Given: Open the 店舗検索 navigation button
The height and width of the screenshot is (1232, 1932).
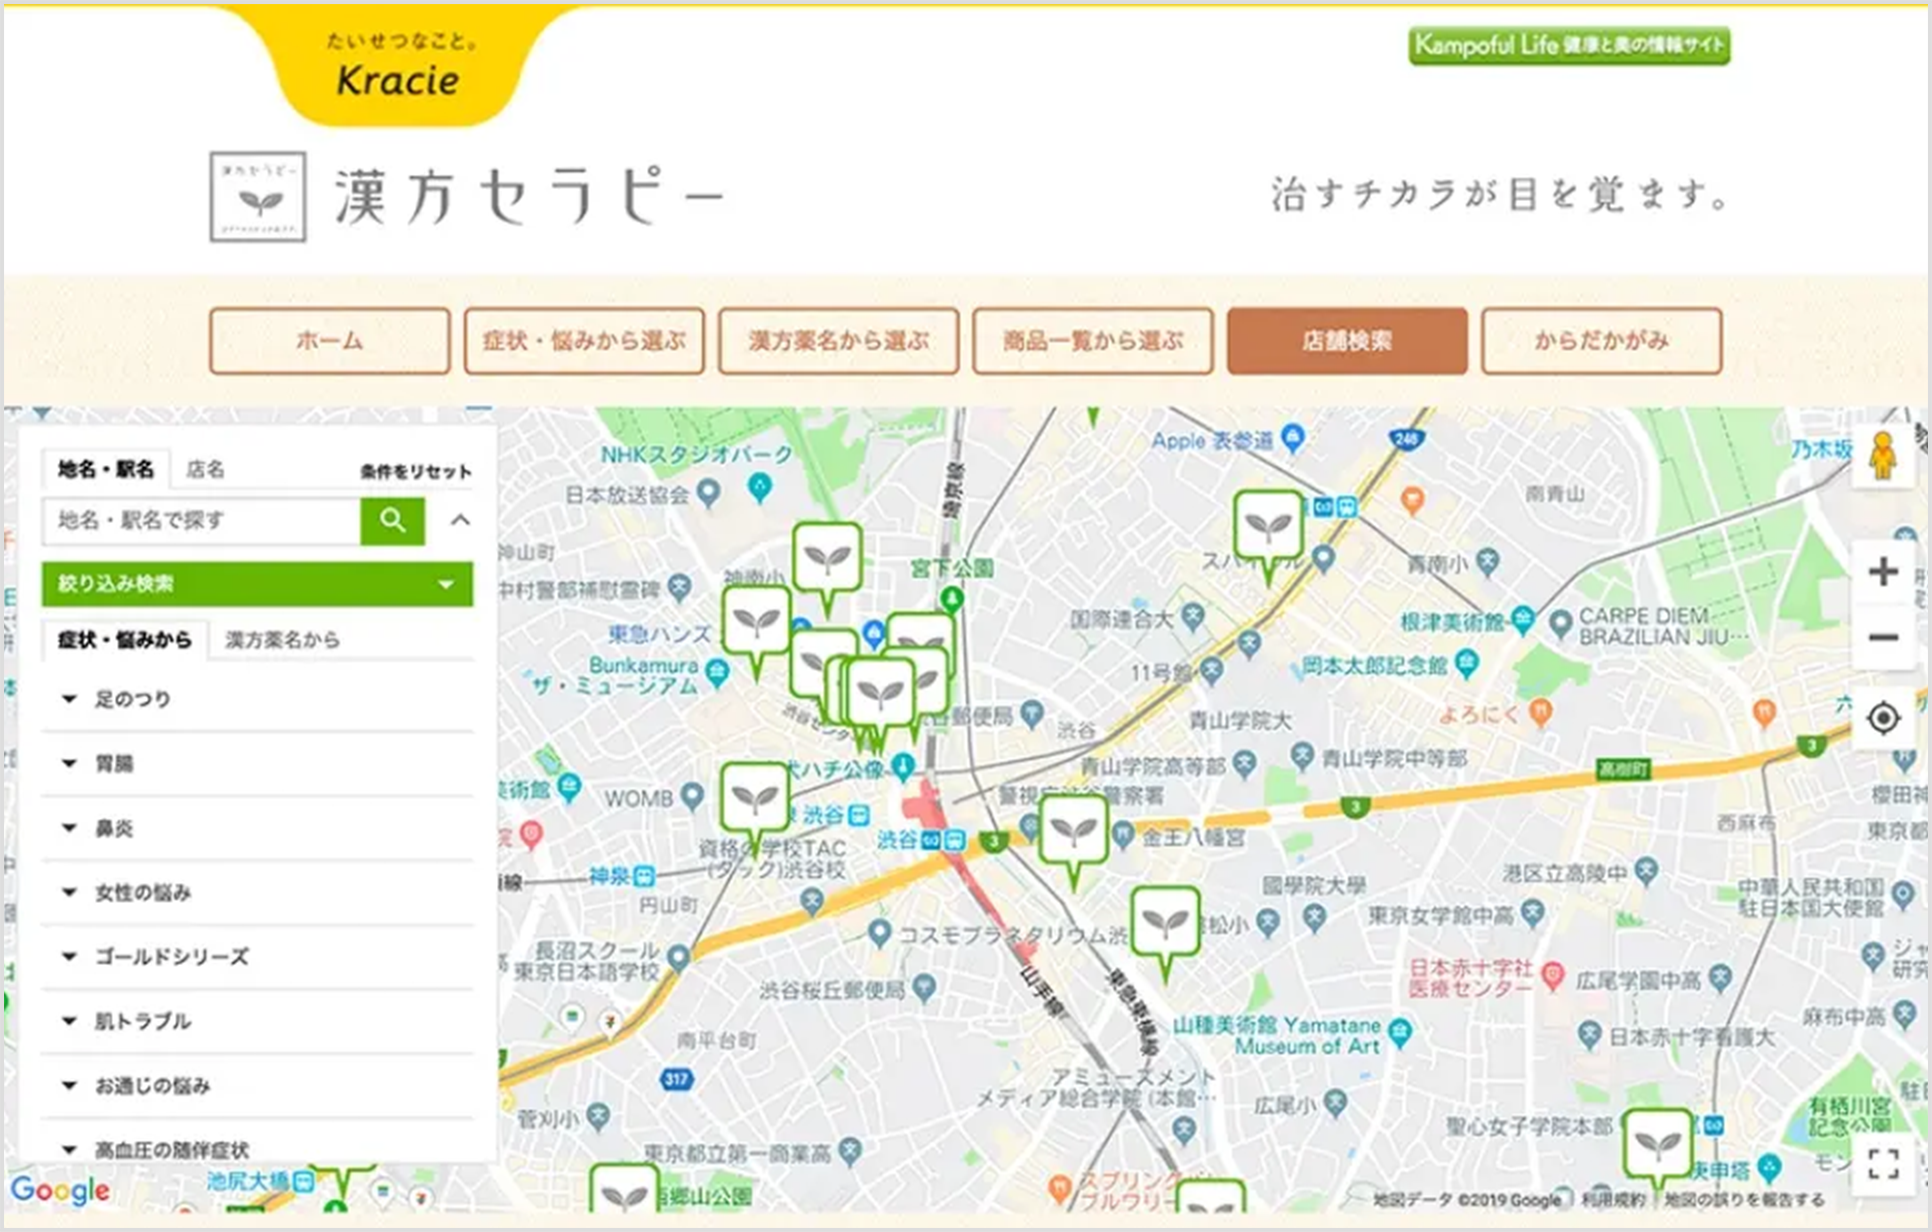Looking at the screenshot, I should click(x=1347, y=341).
